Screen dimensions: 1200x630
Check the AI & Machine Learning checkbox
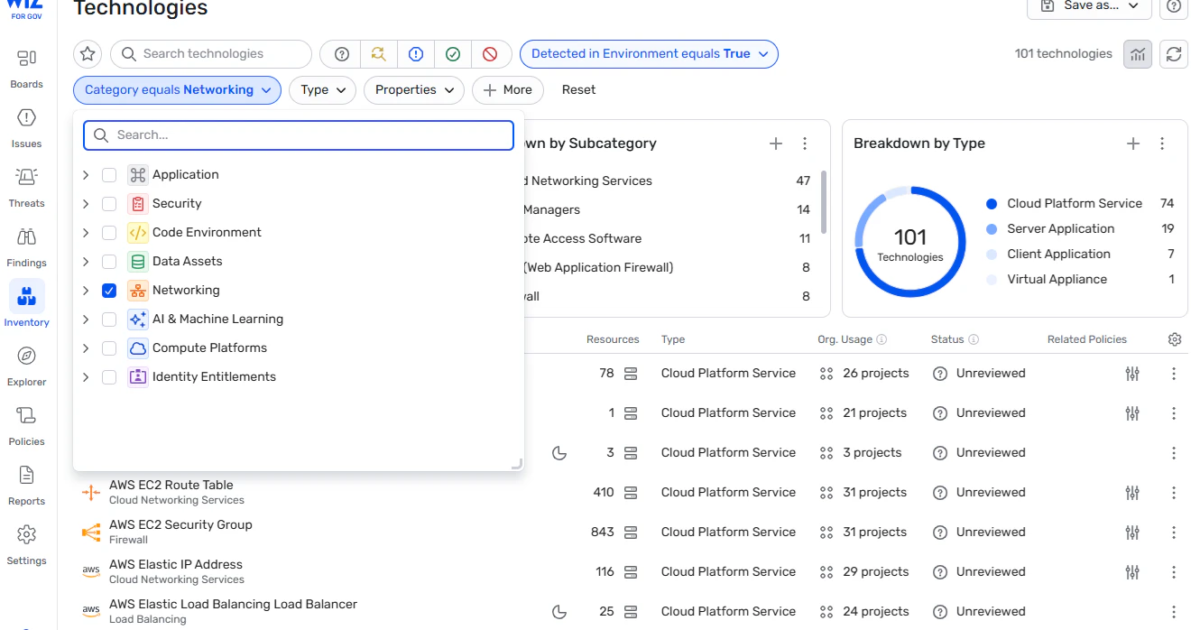tap(109, 320)
